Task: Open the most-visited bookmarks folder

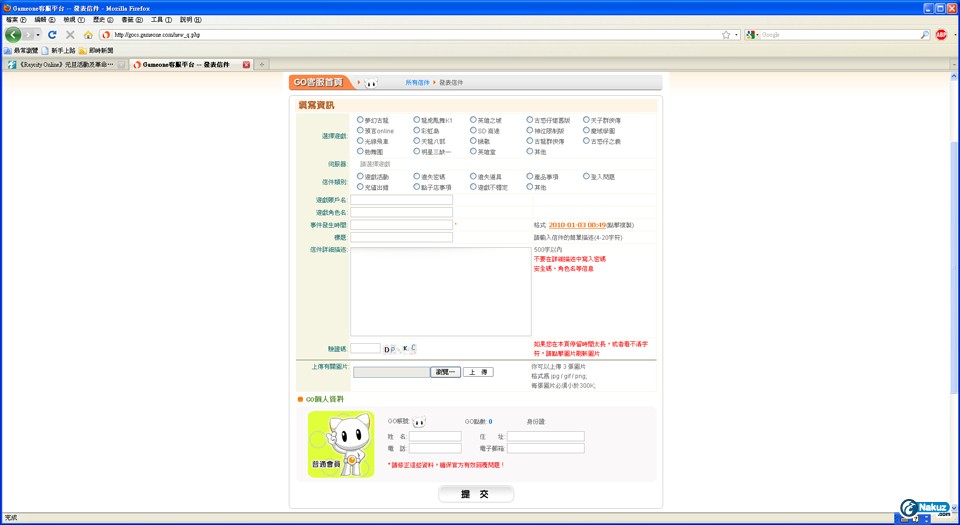Action: click(x=21, y=50)
